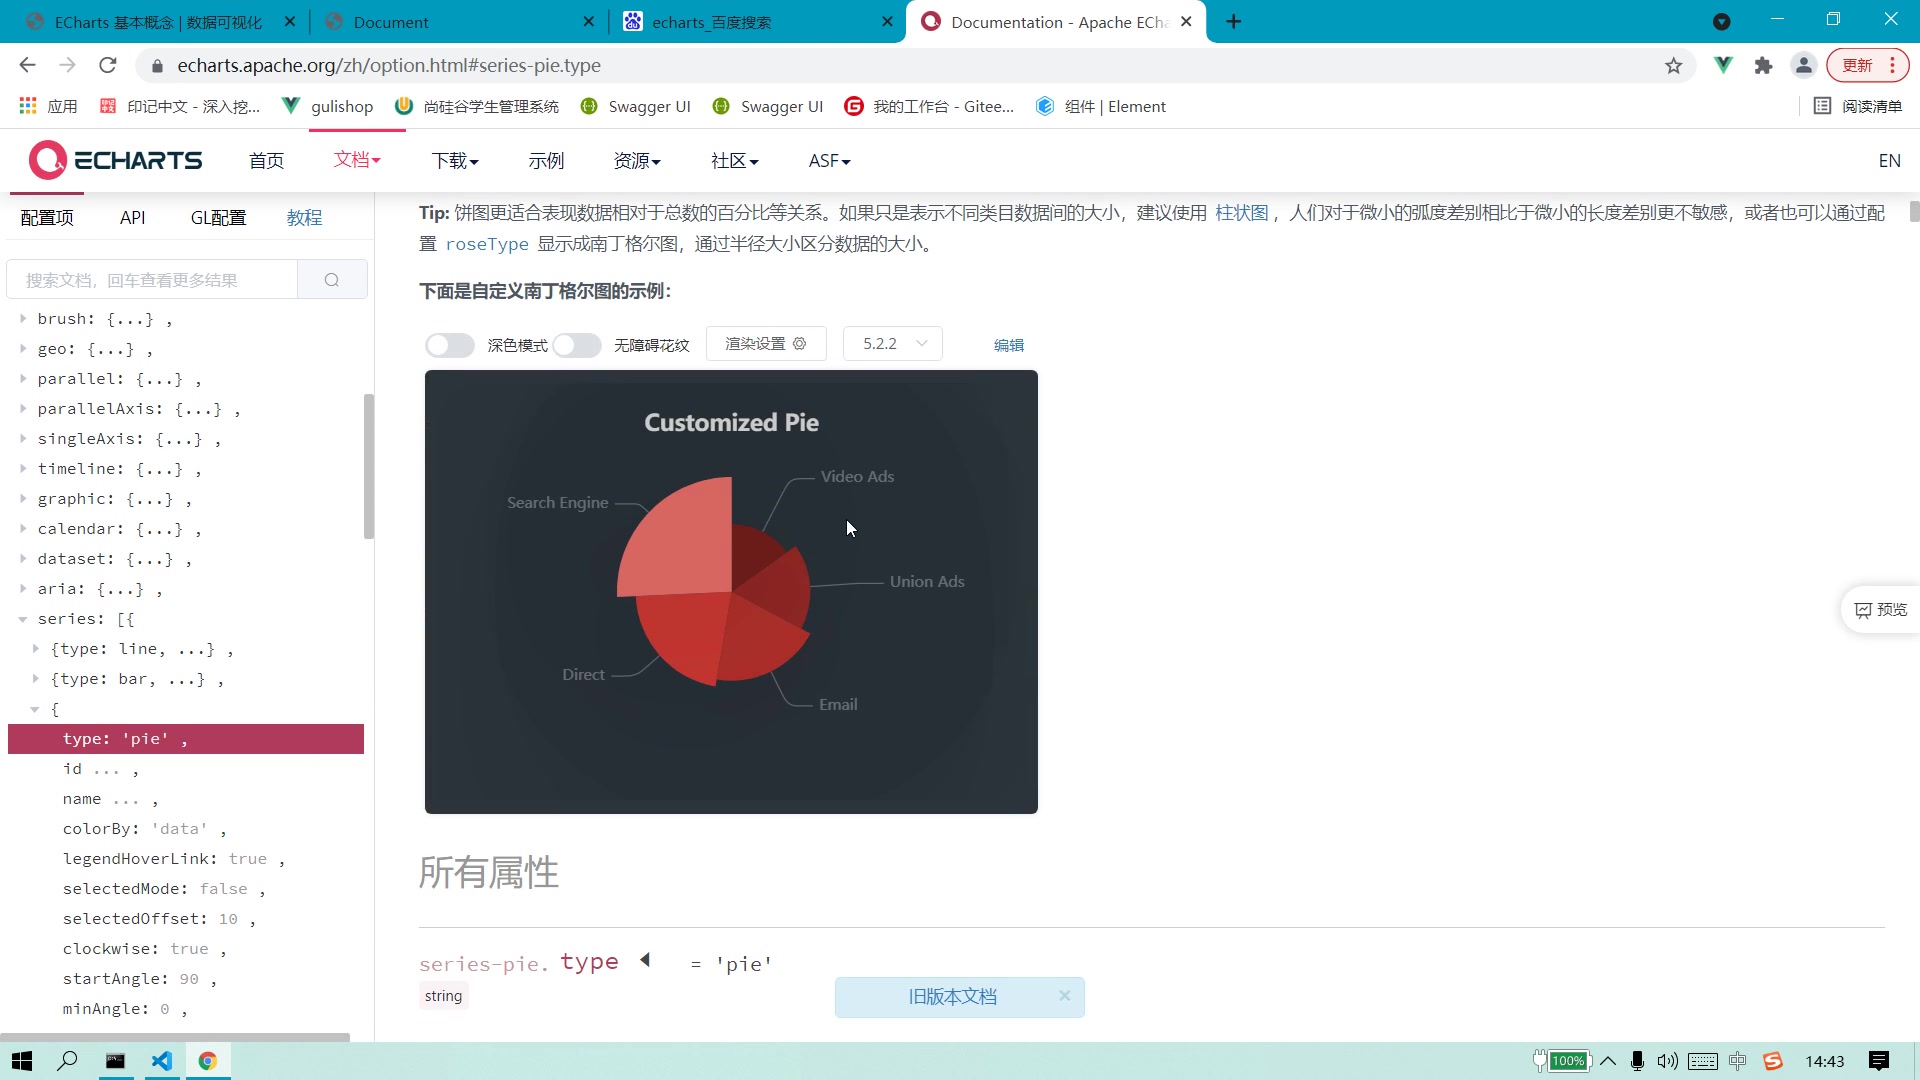Screen dimensions: 1920x1080
Task: Click the 更新 Chrome update button
Action: (1867, 65)
